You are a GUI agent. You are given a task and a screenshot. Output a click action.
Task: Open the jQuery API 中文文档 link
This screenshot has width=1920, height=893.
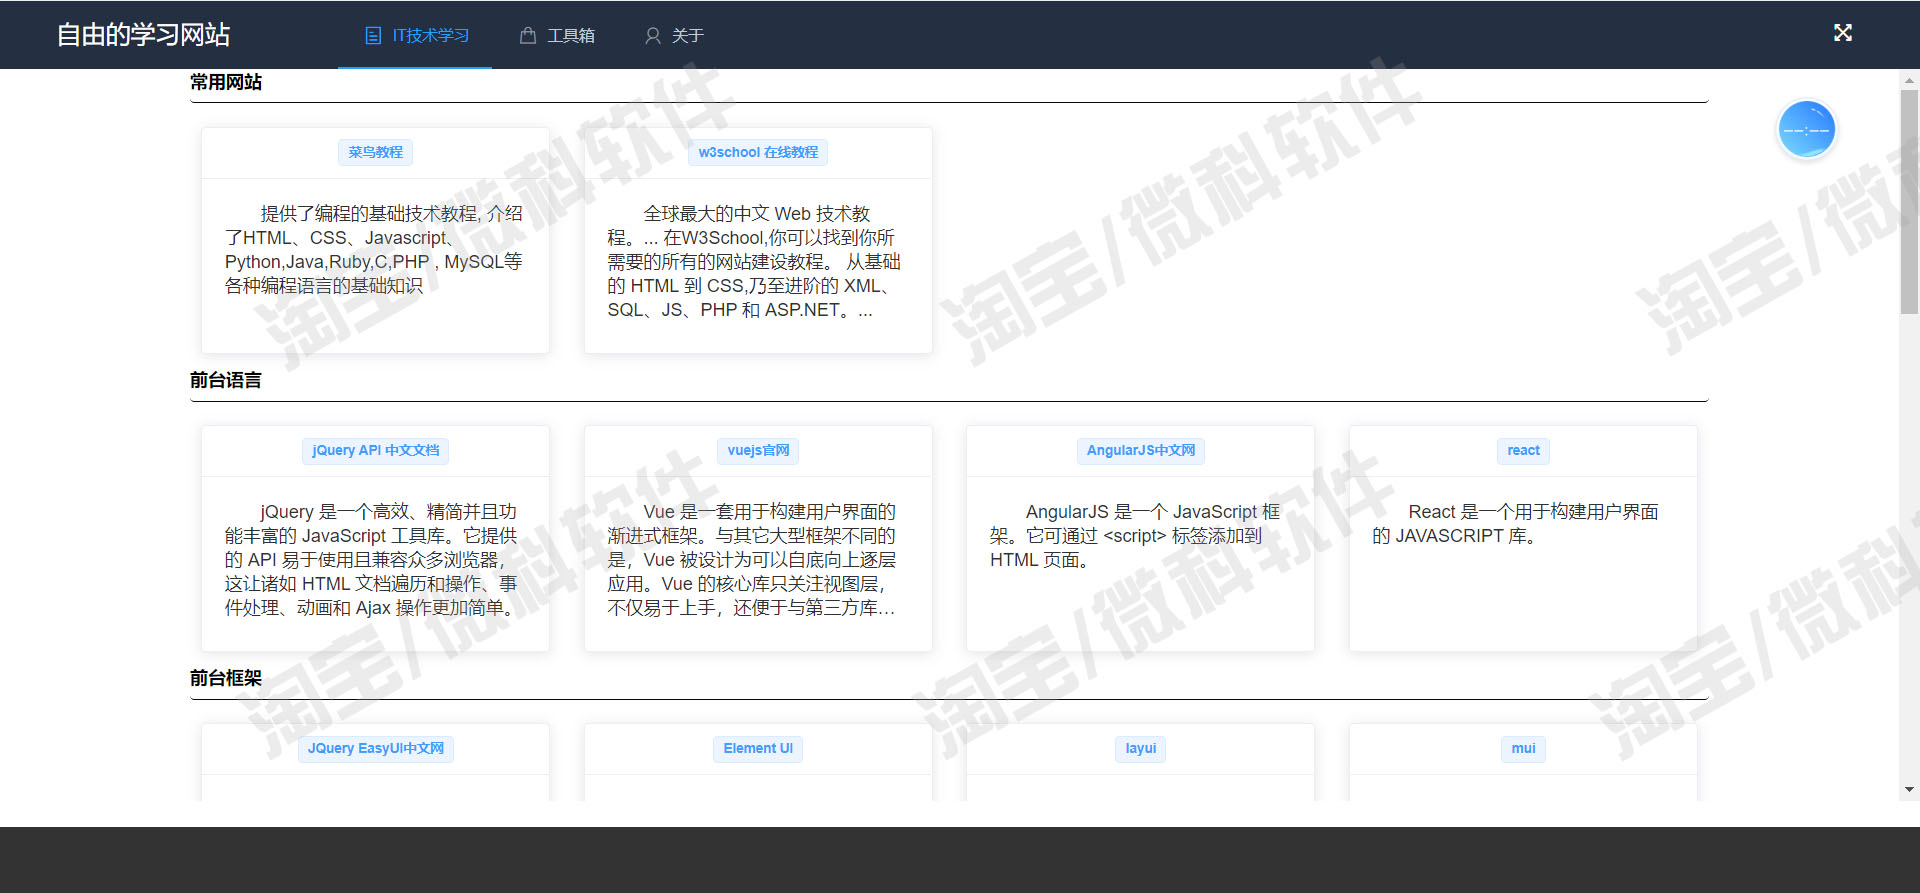[x=375, y=450]
